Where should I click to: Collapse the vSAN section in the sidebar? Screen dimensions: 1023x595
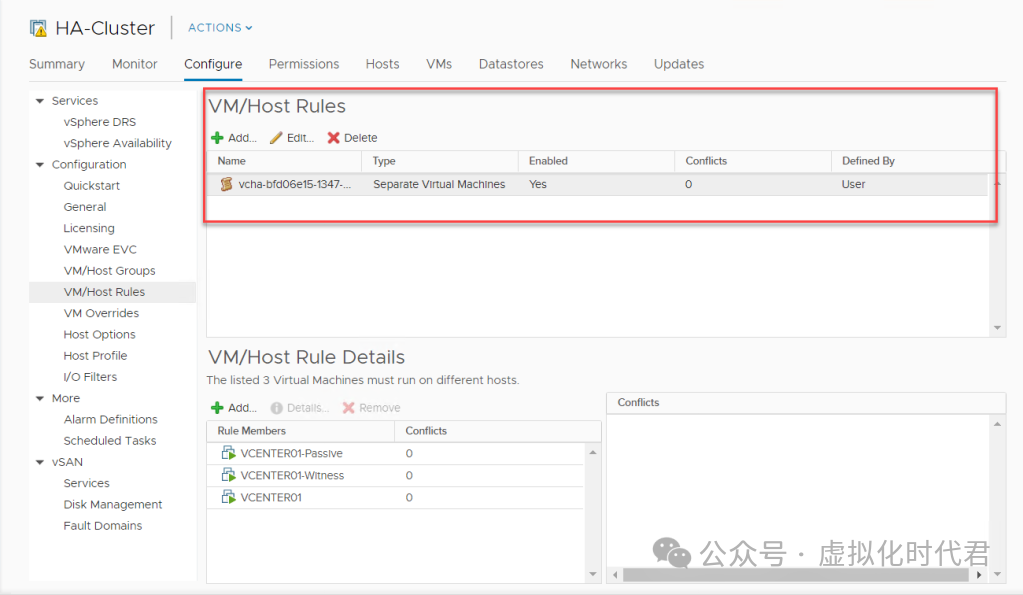[x=40, y=462]
